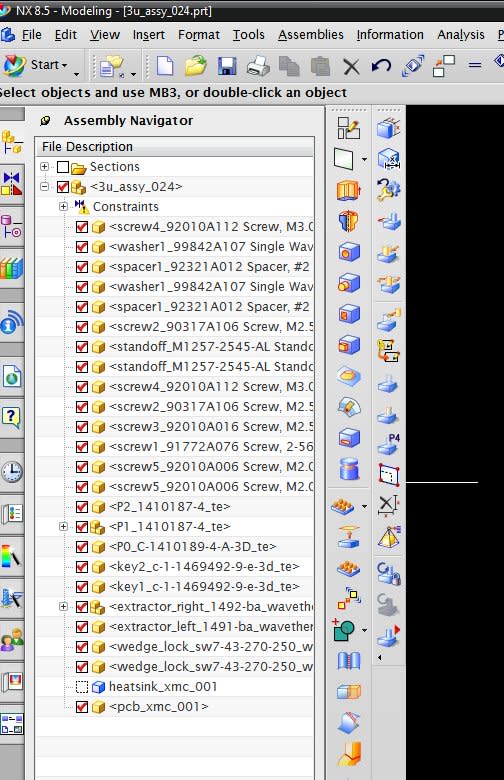Select the Revolve tool icon
Viewport: 504px width, 780px height.
[x=348, y=221]
